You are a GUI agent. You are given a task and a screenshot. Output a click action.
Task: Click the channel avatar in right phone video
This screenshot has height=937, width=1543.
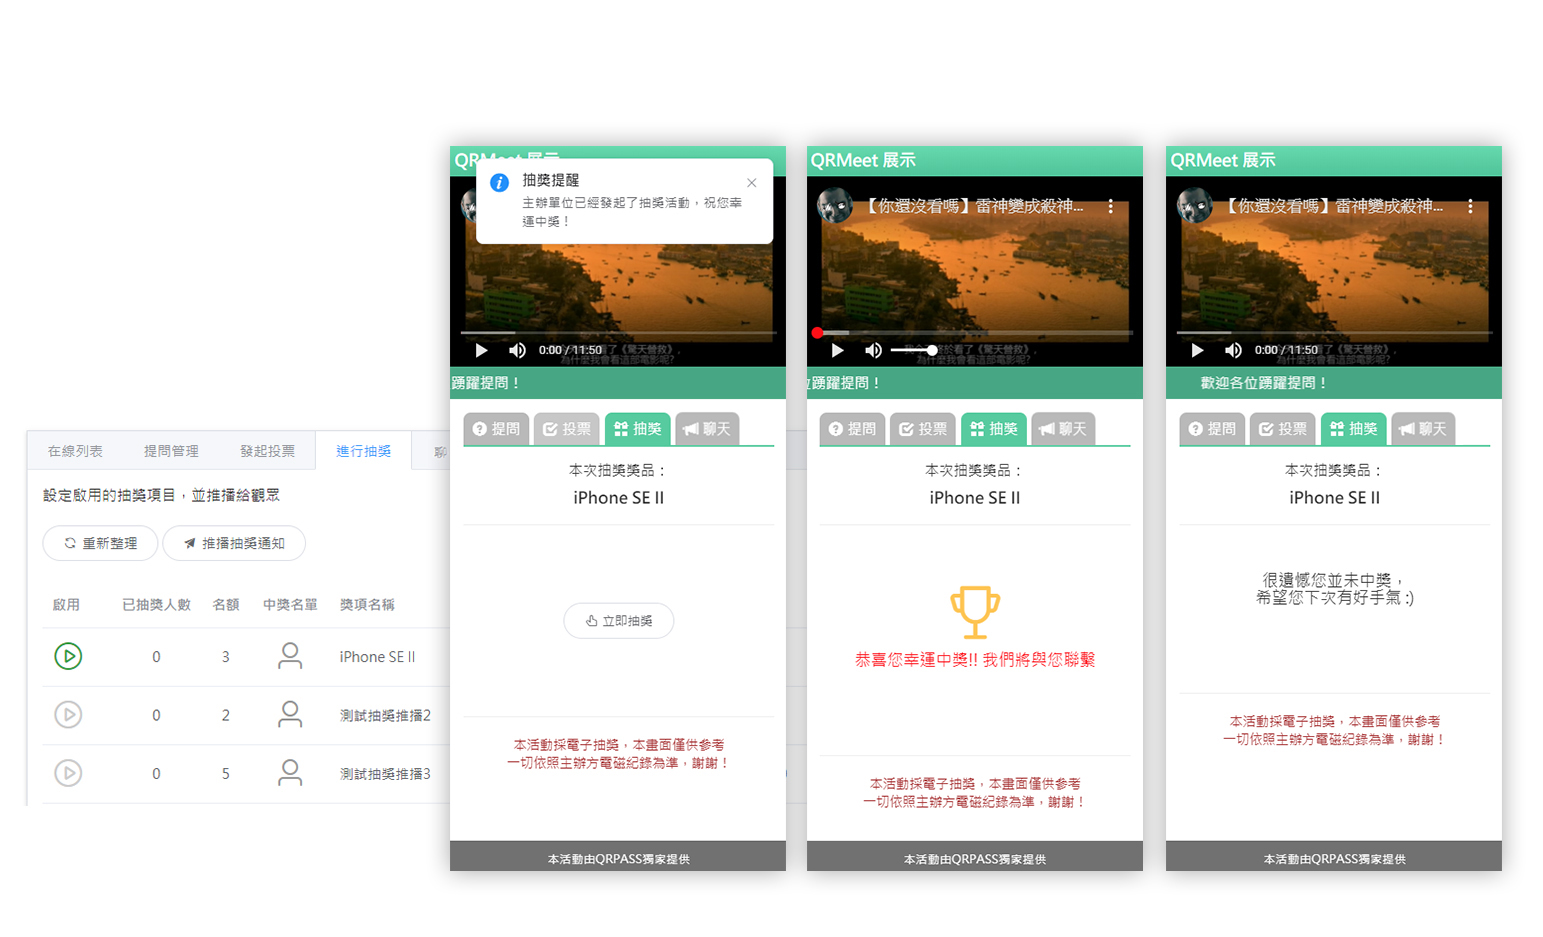(1195, 205)
